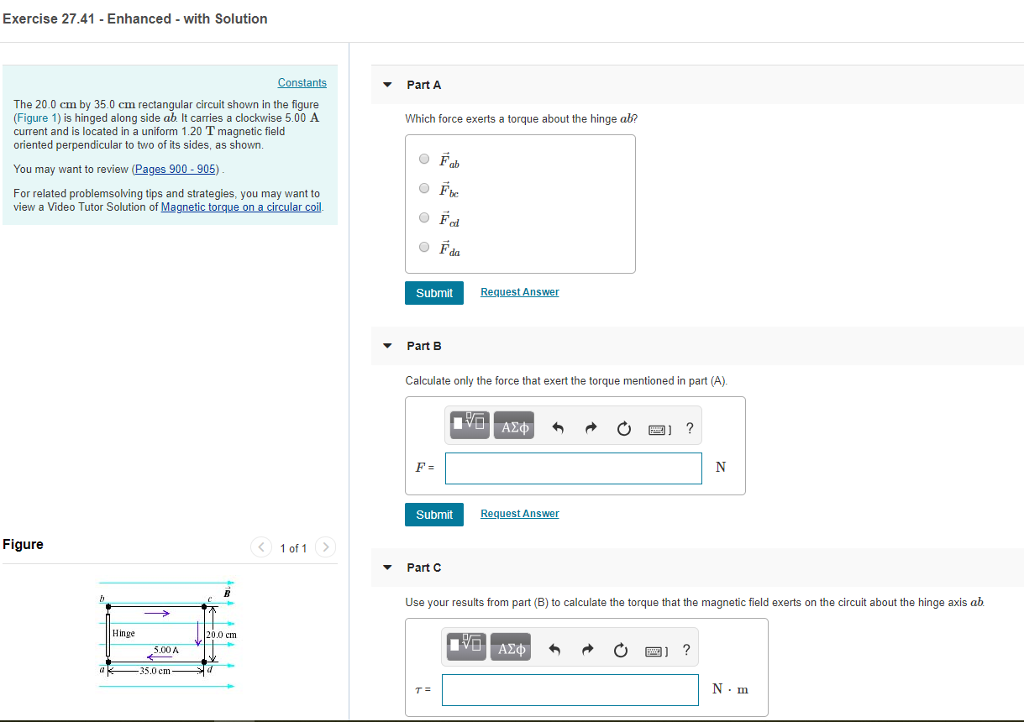The image size is (1024, 722).
Task: Collapse the Part C section
Action: [387, 567]
